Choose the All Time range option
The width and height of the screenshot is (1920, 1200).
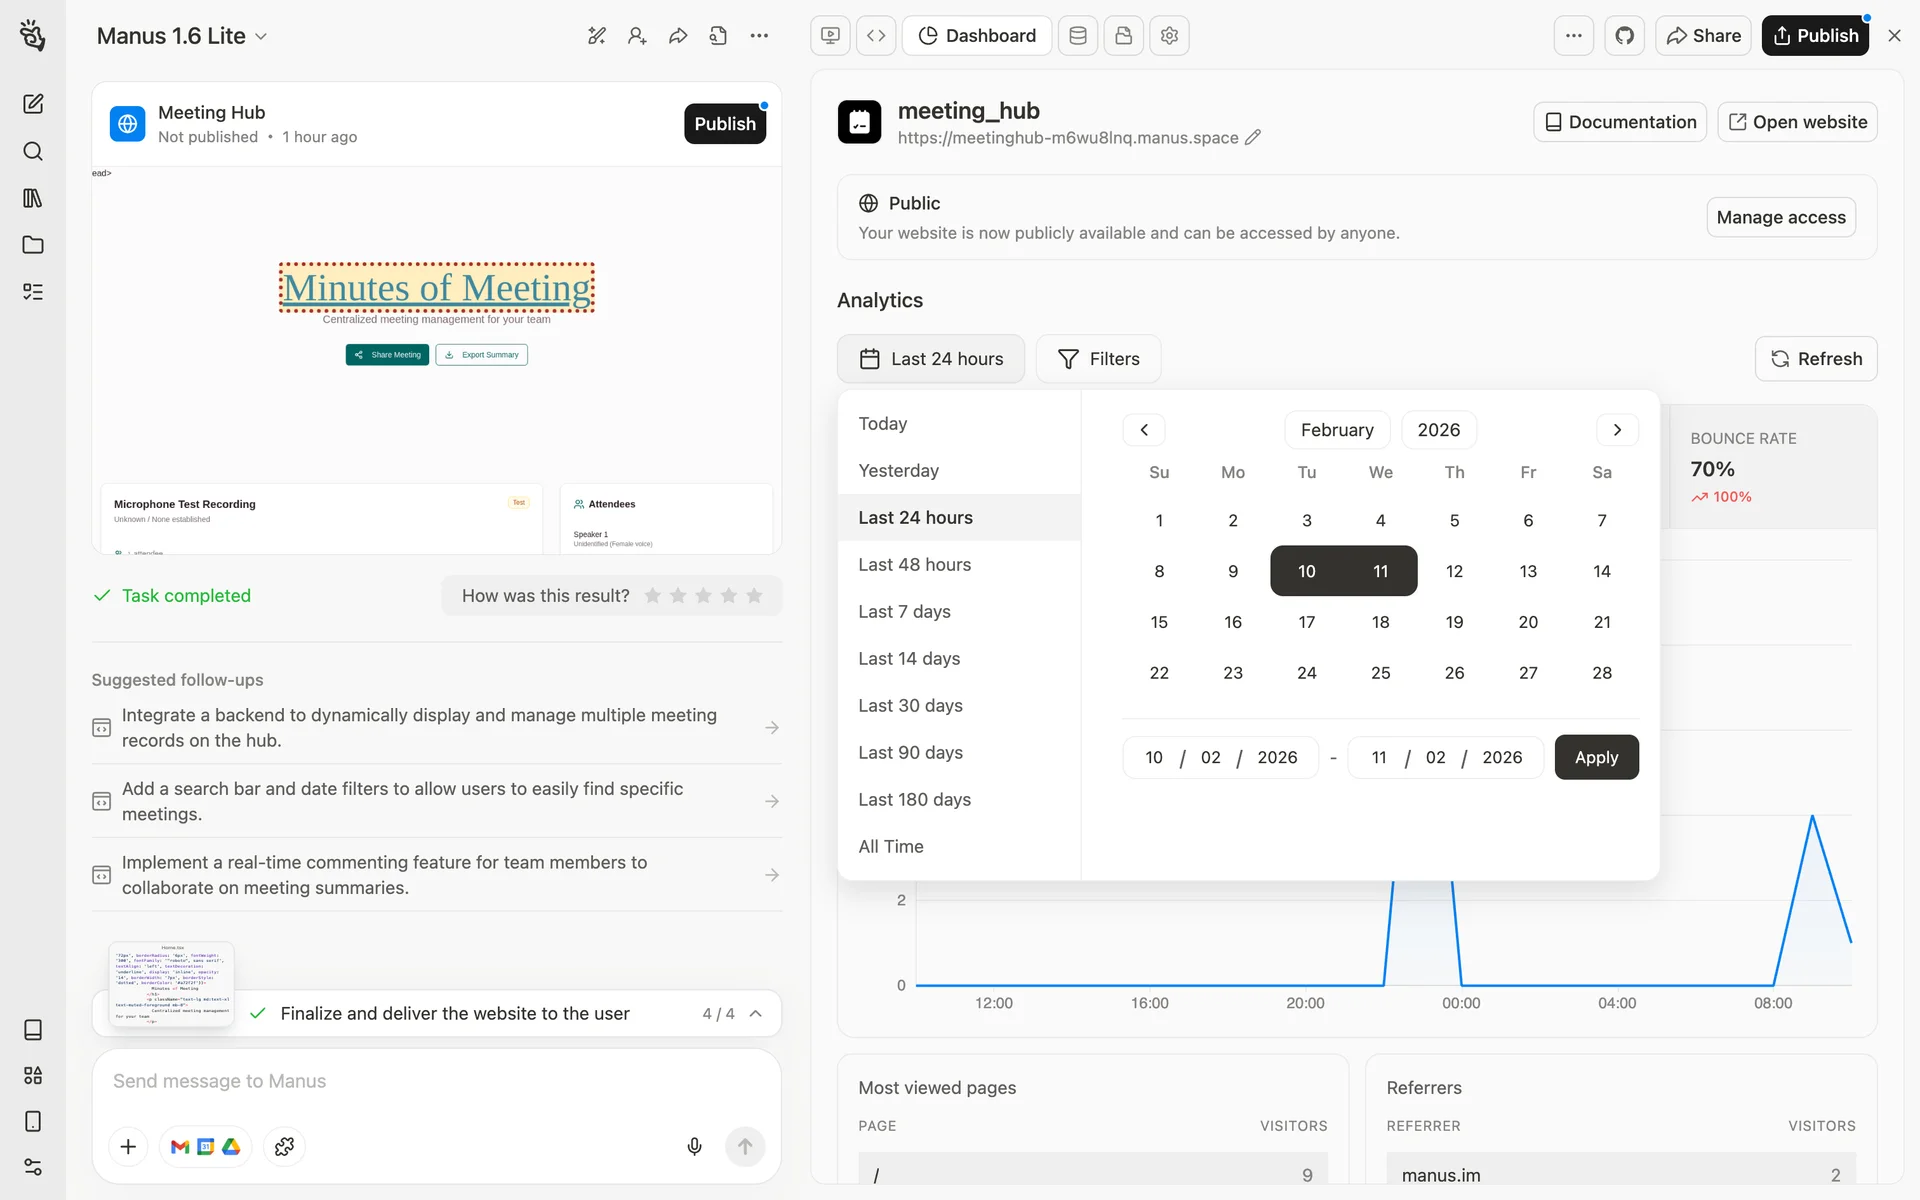pyautogui.click(x=890, y=847)
